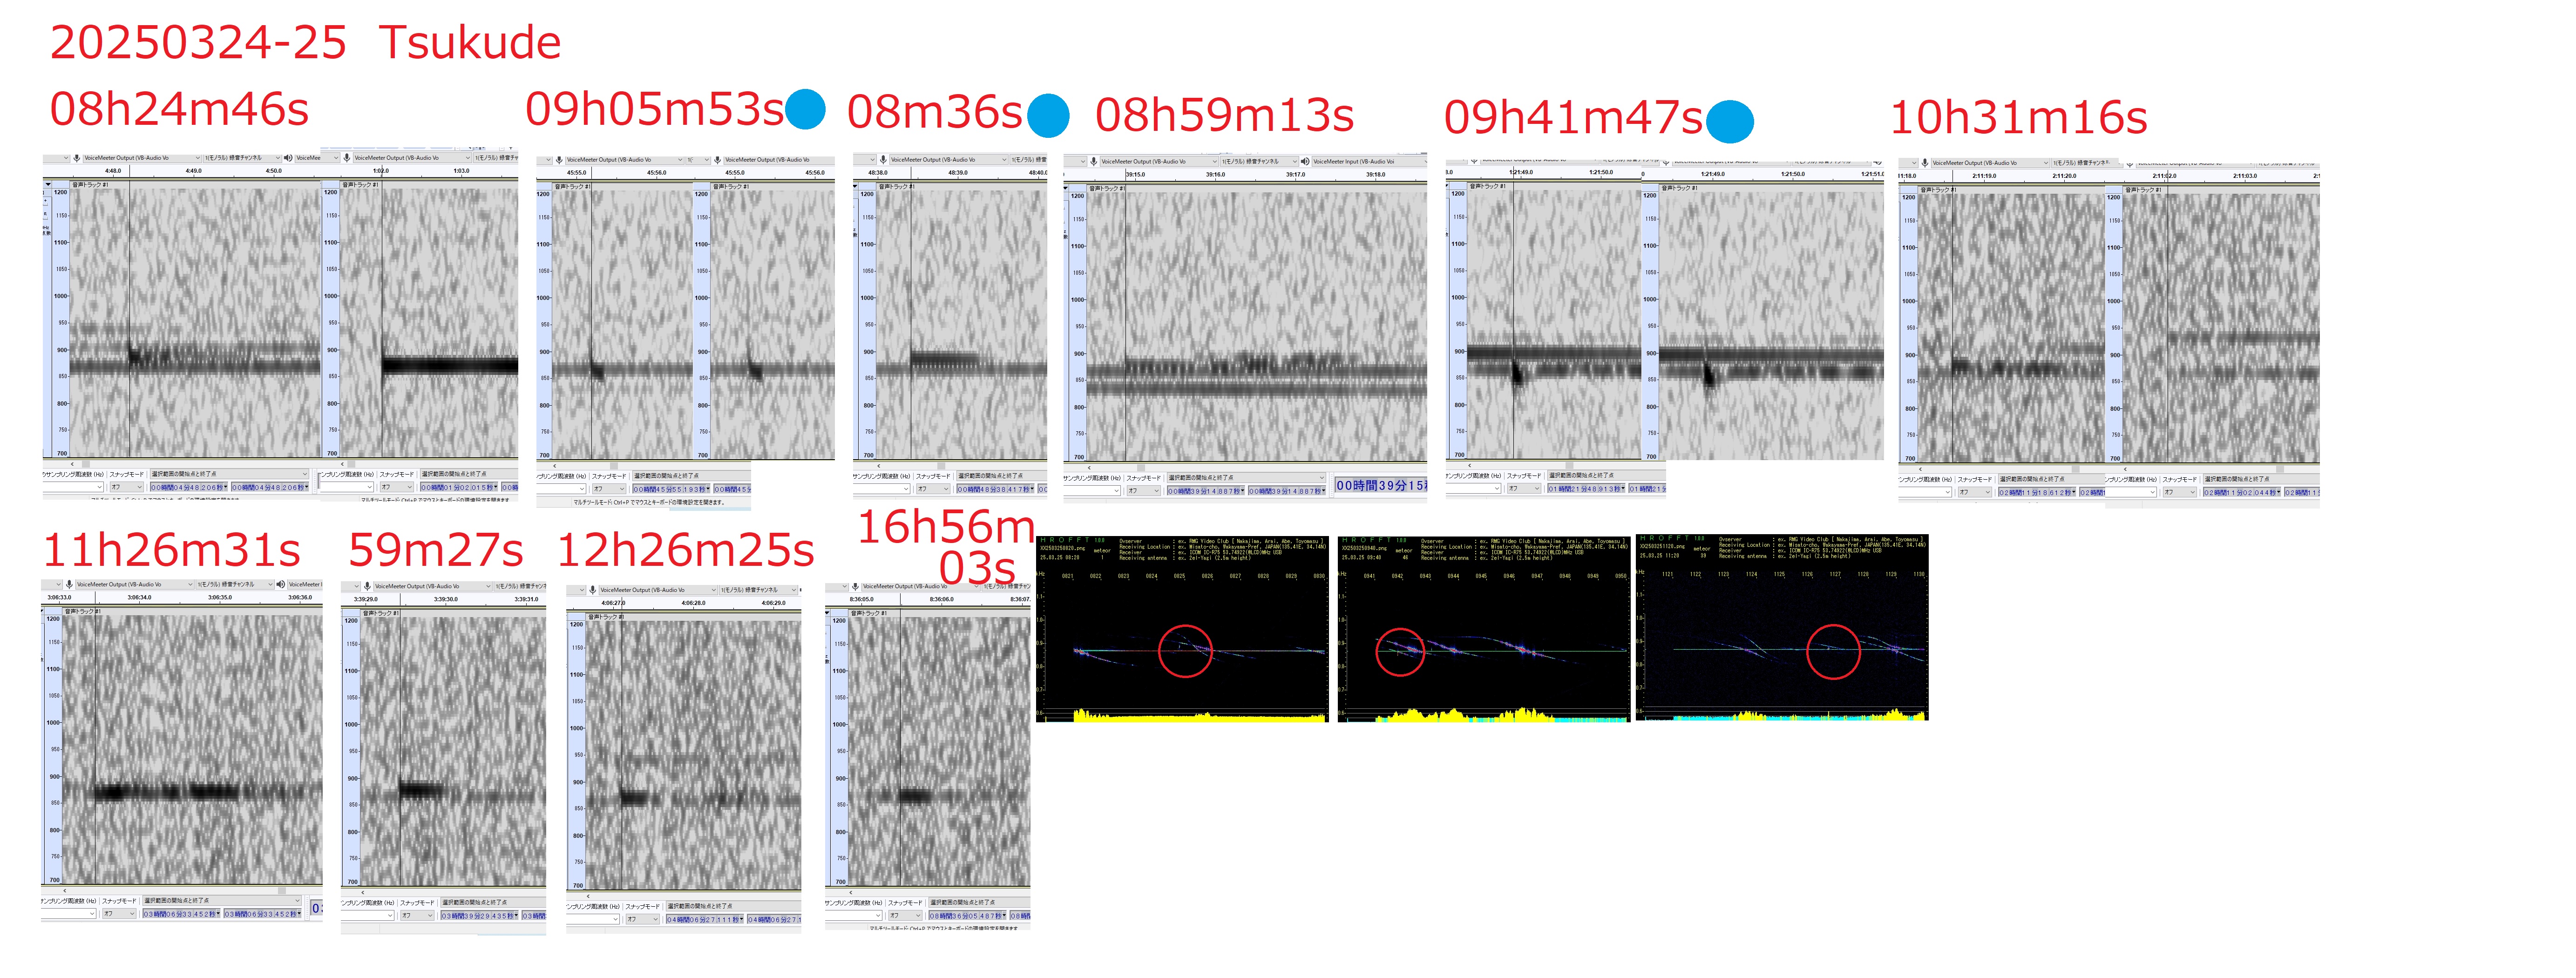Open 選択範囲の開始点と終了点 dropdown in 08h59m13s panel
The width and height of the screenshot is (2576, 978).
(x=1245, y=477)
